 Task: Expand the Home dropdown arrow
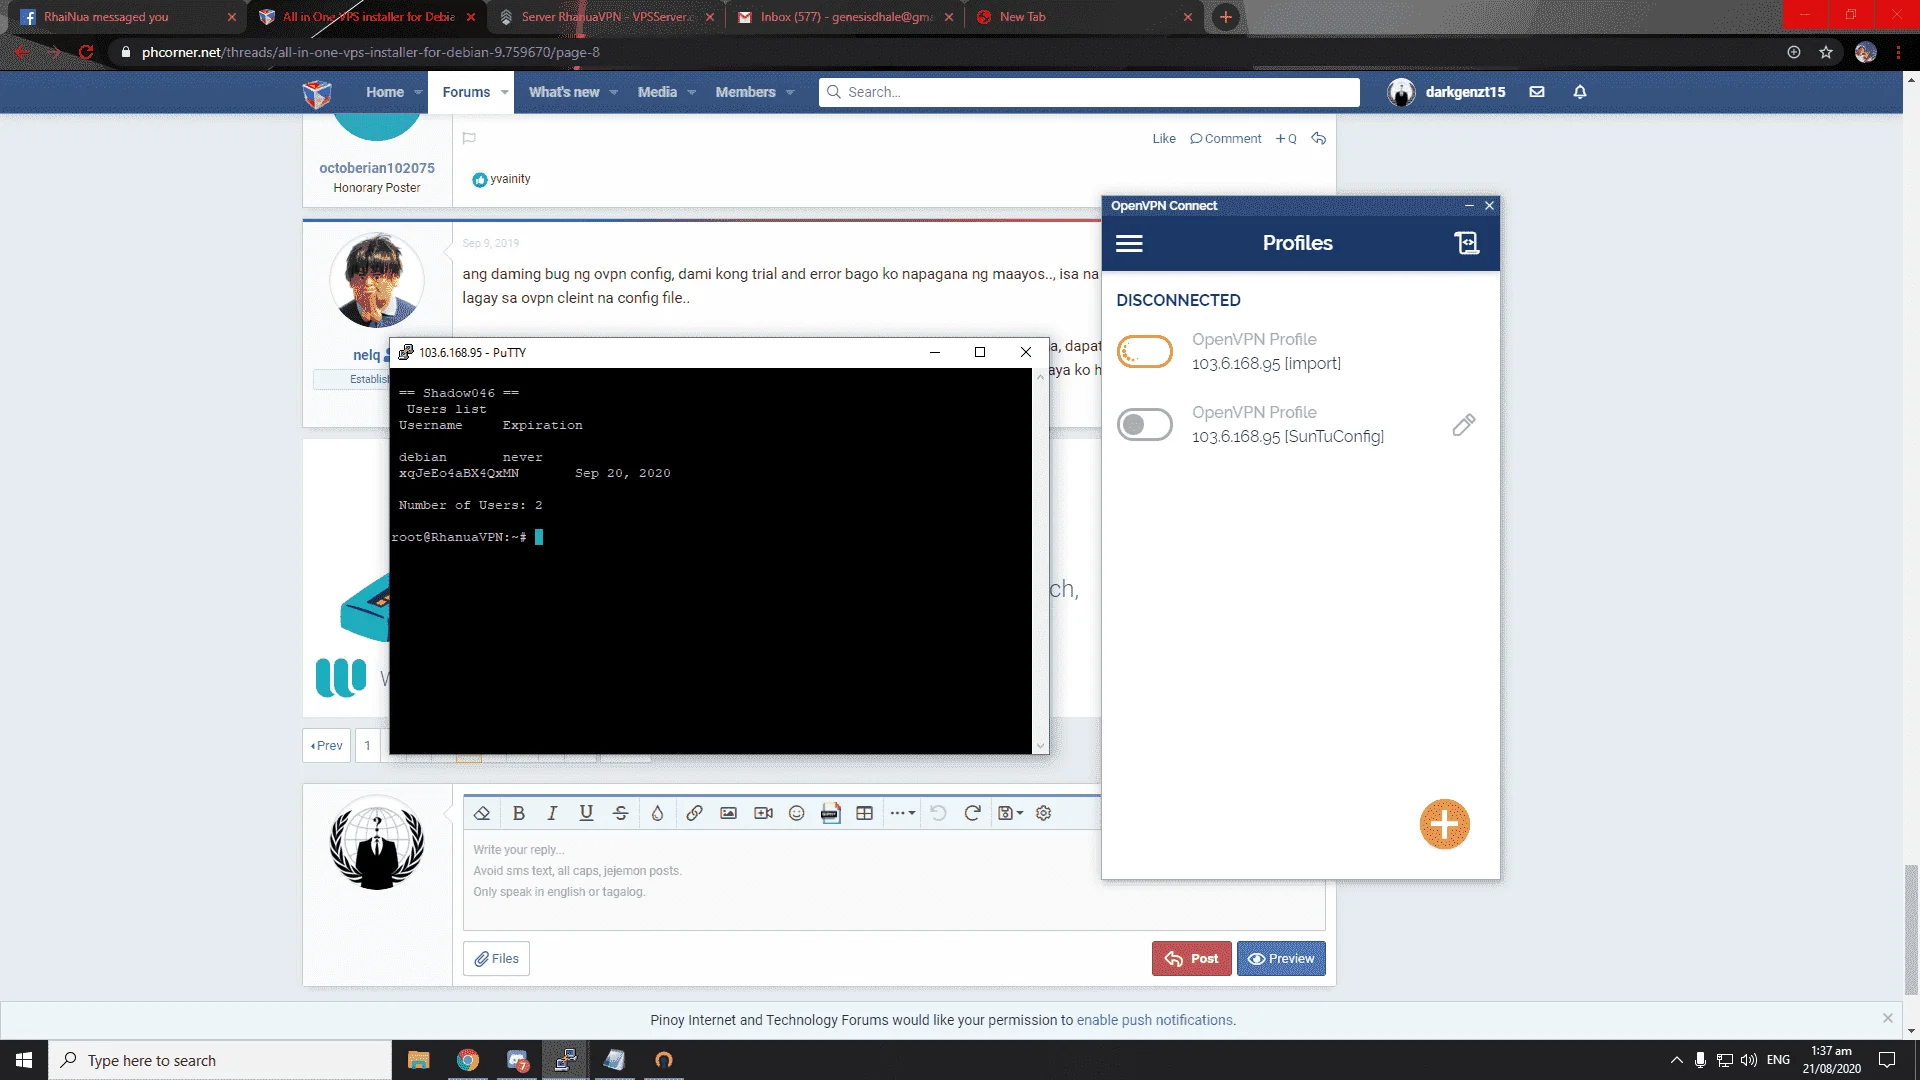click(x=418, y=92)
